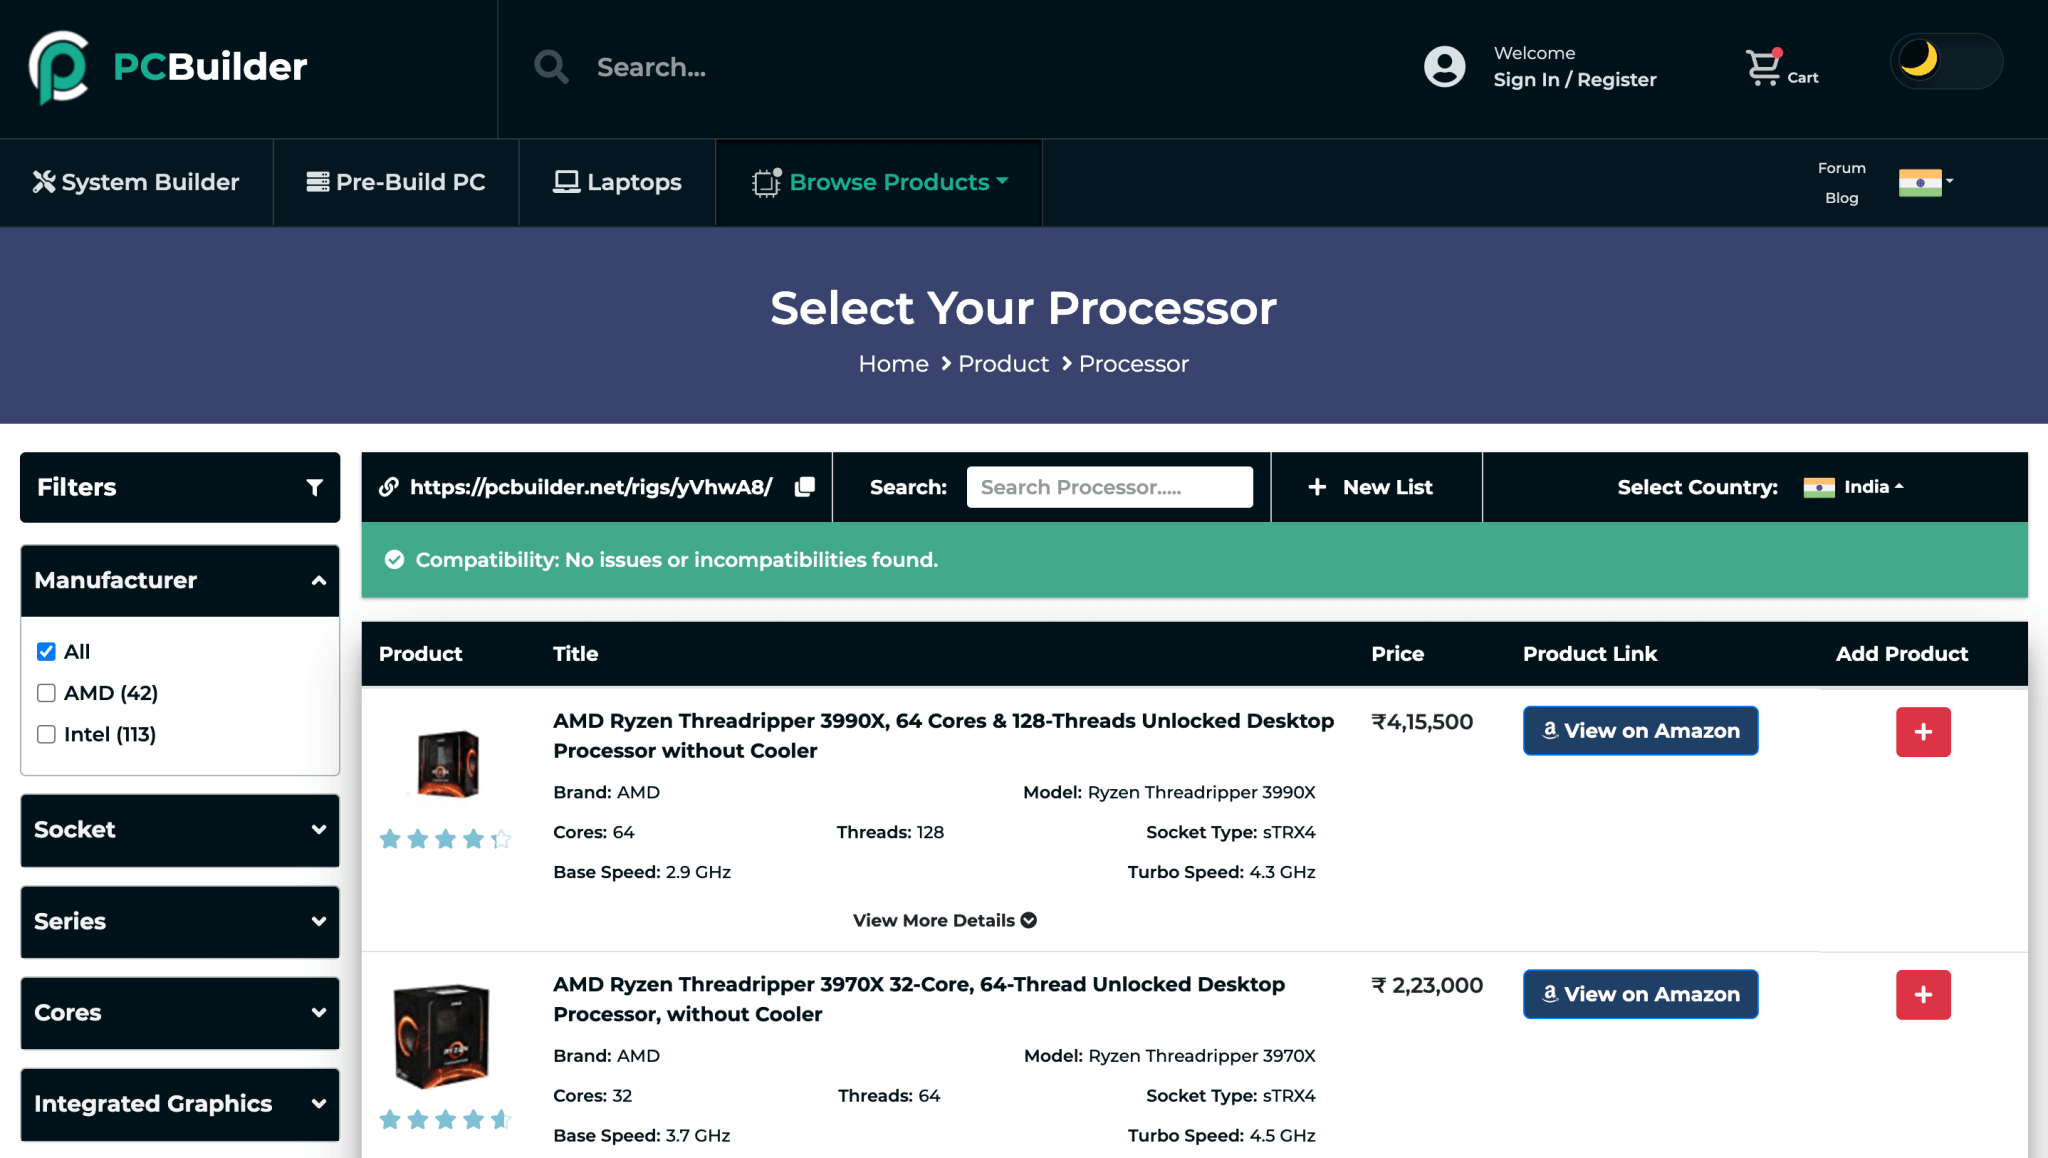Open the Browse Products menu
The image size is (2048, 1158).
pyautogui.click(x=879, y=182)
